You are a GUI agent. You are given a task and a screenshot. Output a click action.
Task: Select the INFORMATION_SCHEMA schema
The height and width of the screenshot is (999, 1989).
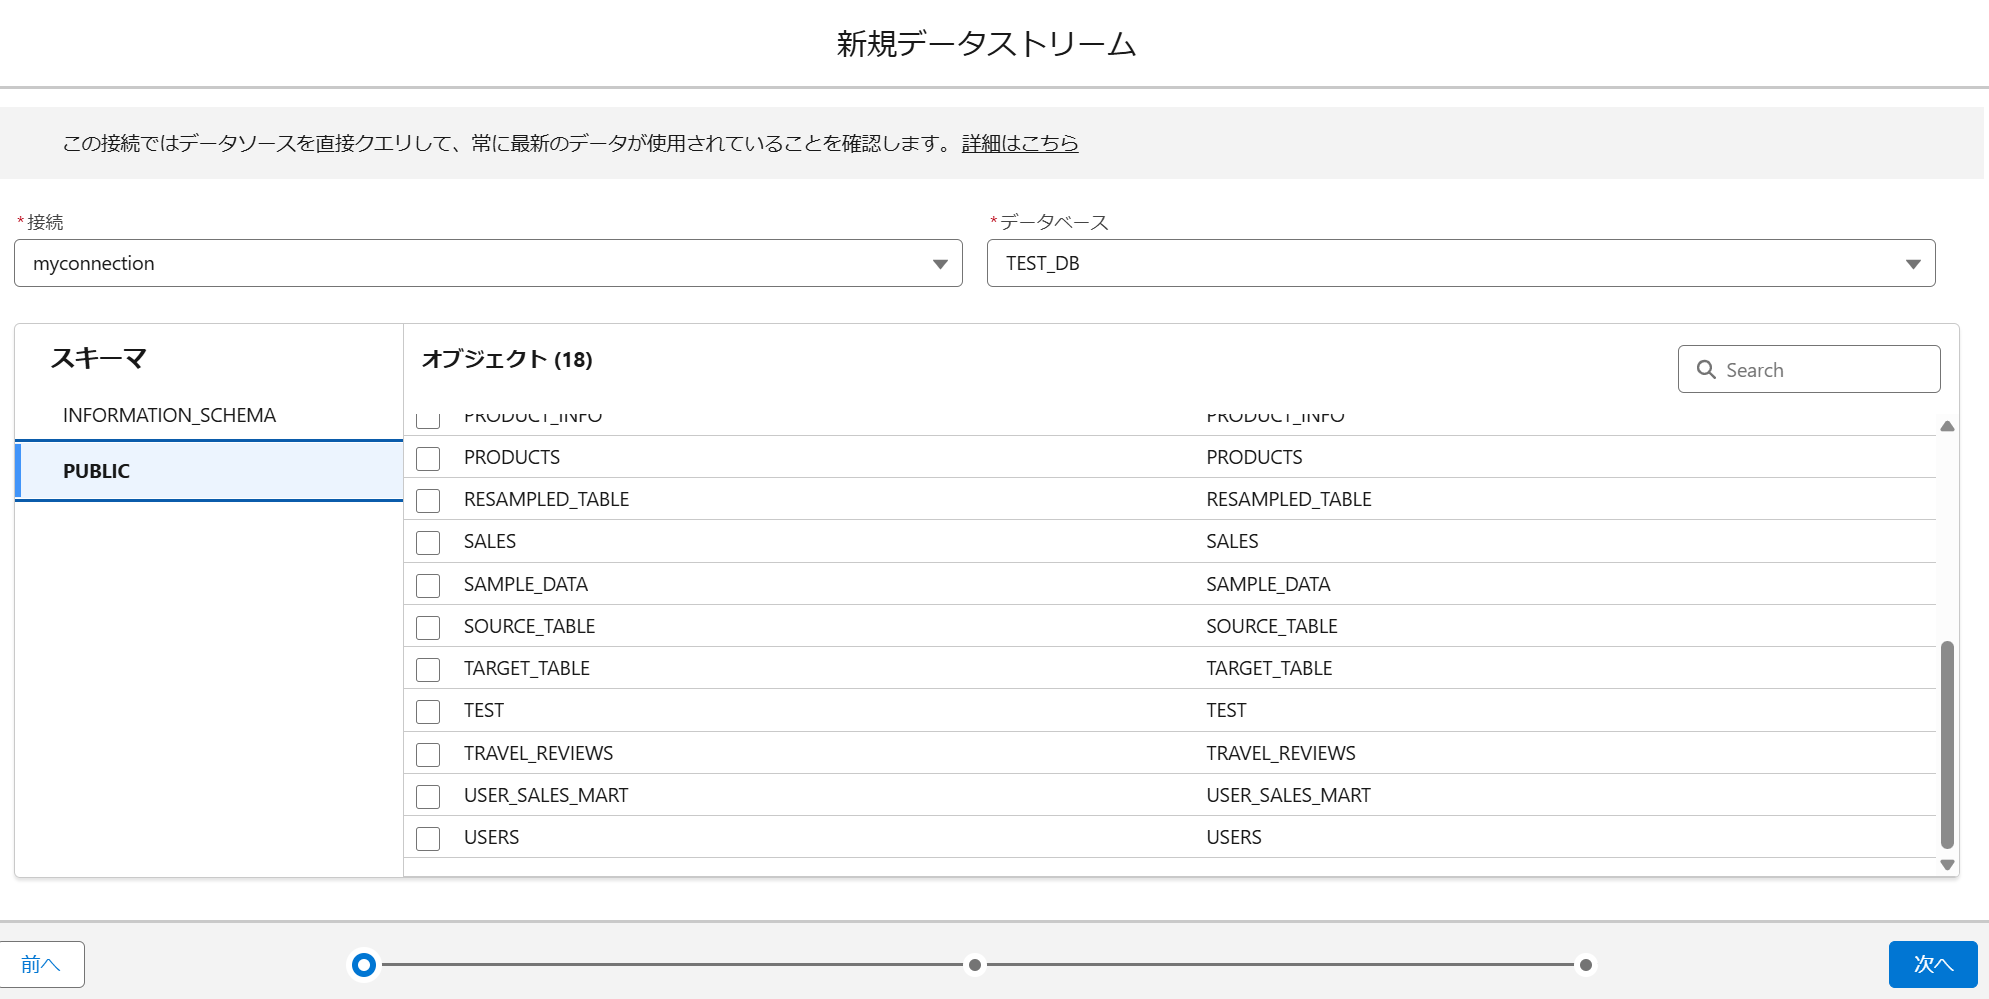point(169,415)
